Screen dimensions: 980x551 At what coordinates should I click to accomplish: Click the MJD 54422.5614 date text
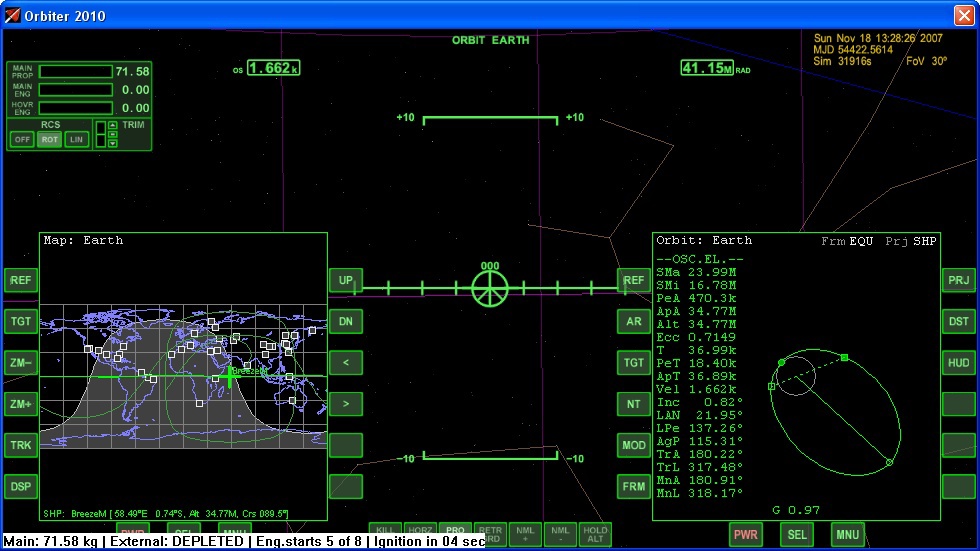[x=853, y=49]
